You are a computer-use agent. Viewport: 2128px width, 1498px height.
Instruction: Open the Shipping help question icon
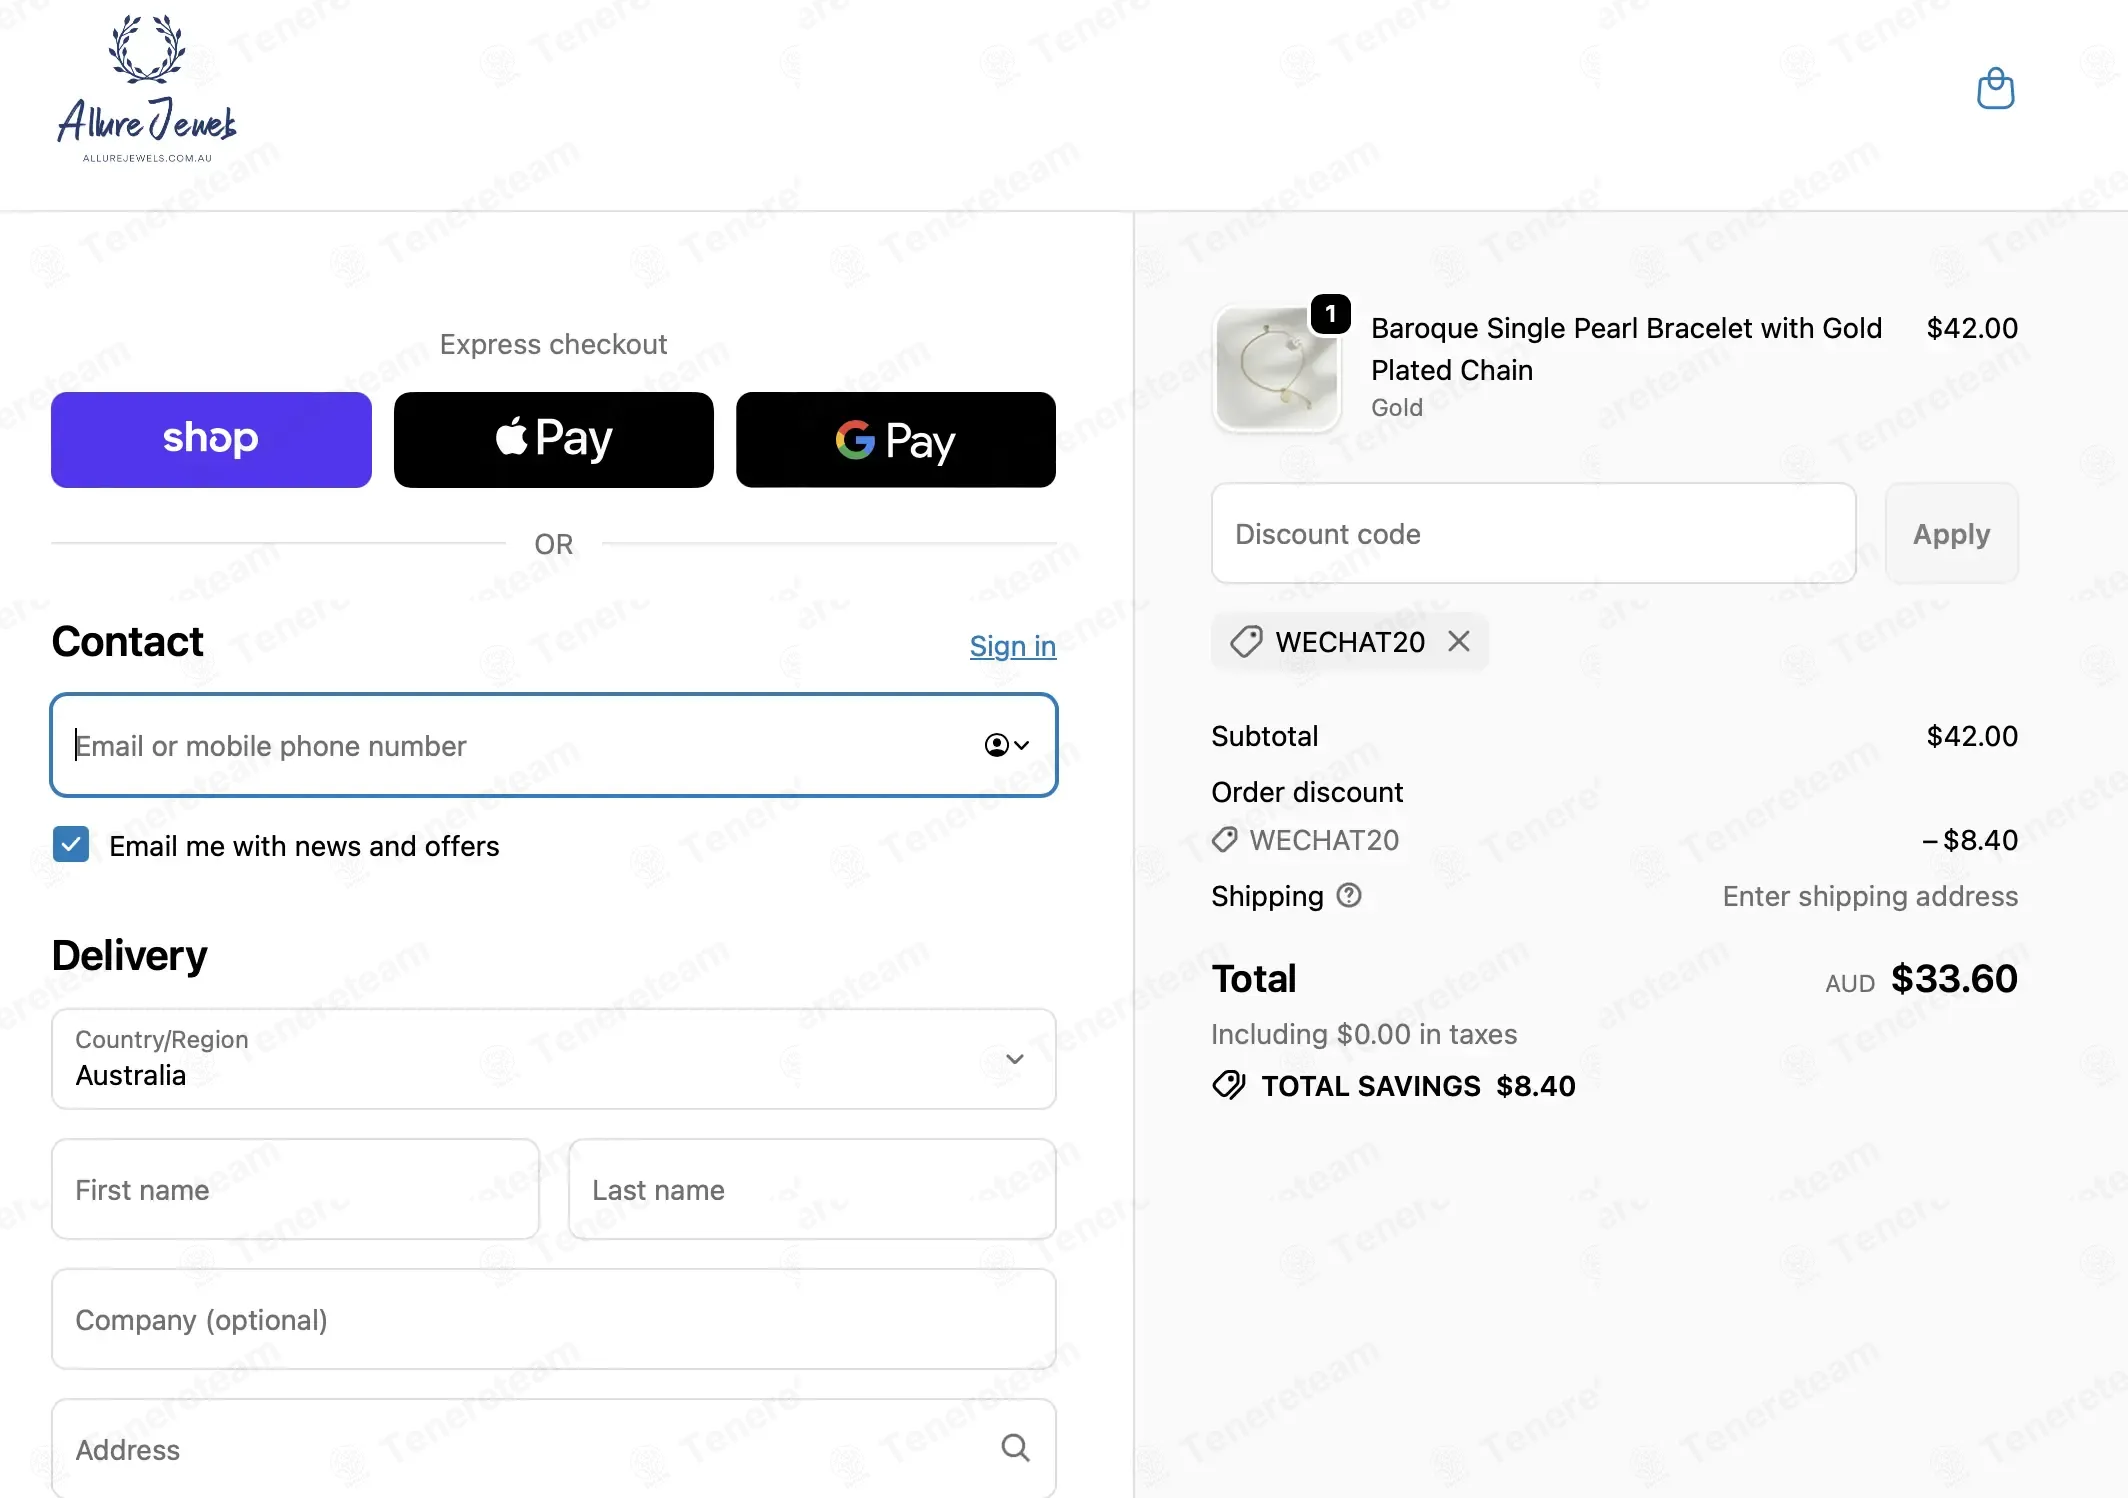click(x=1349, y=895)
